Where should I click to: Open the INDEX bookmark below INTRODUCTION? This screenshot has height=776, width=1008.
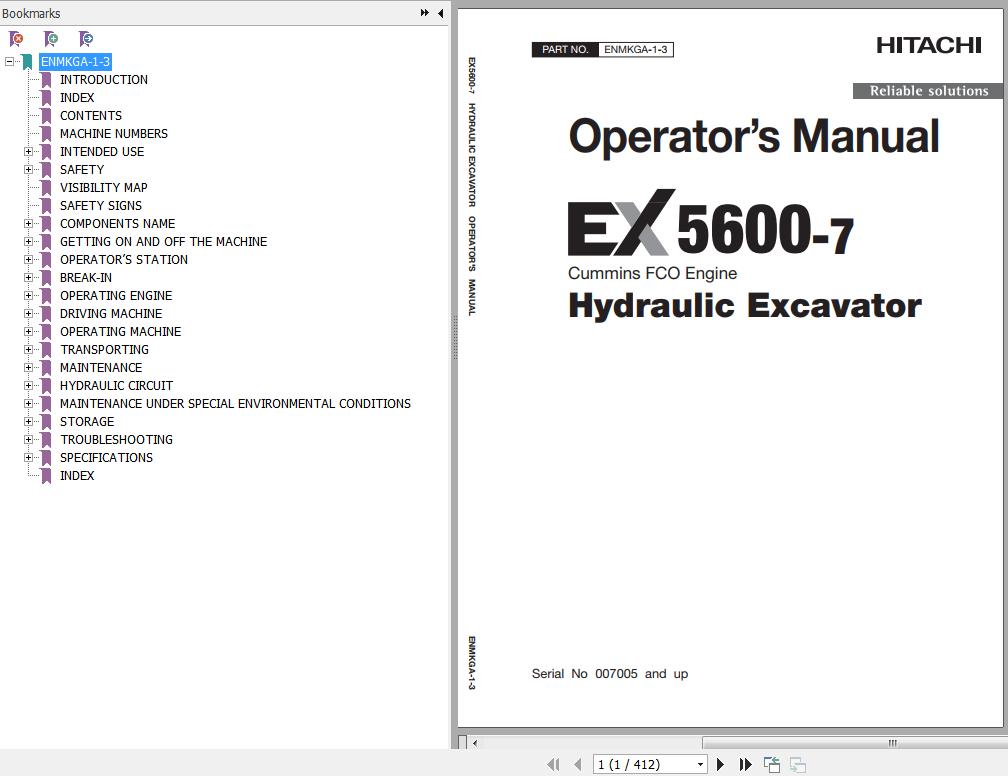click(x=77, y=98)
